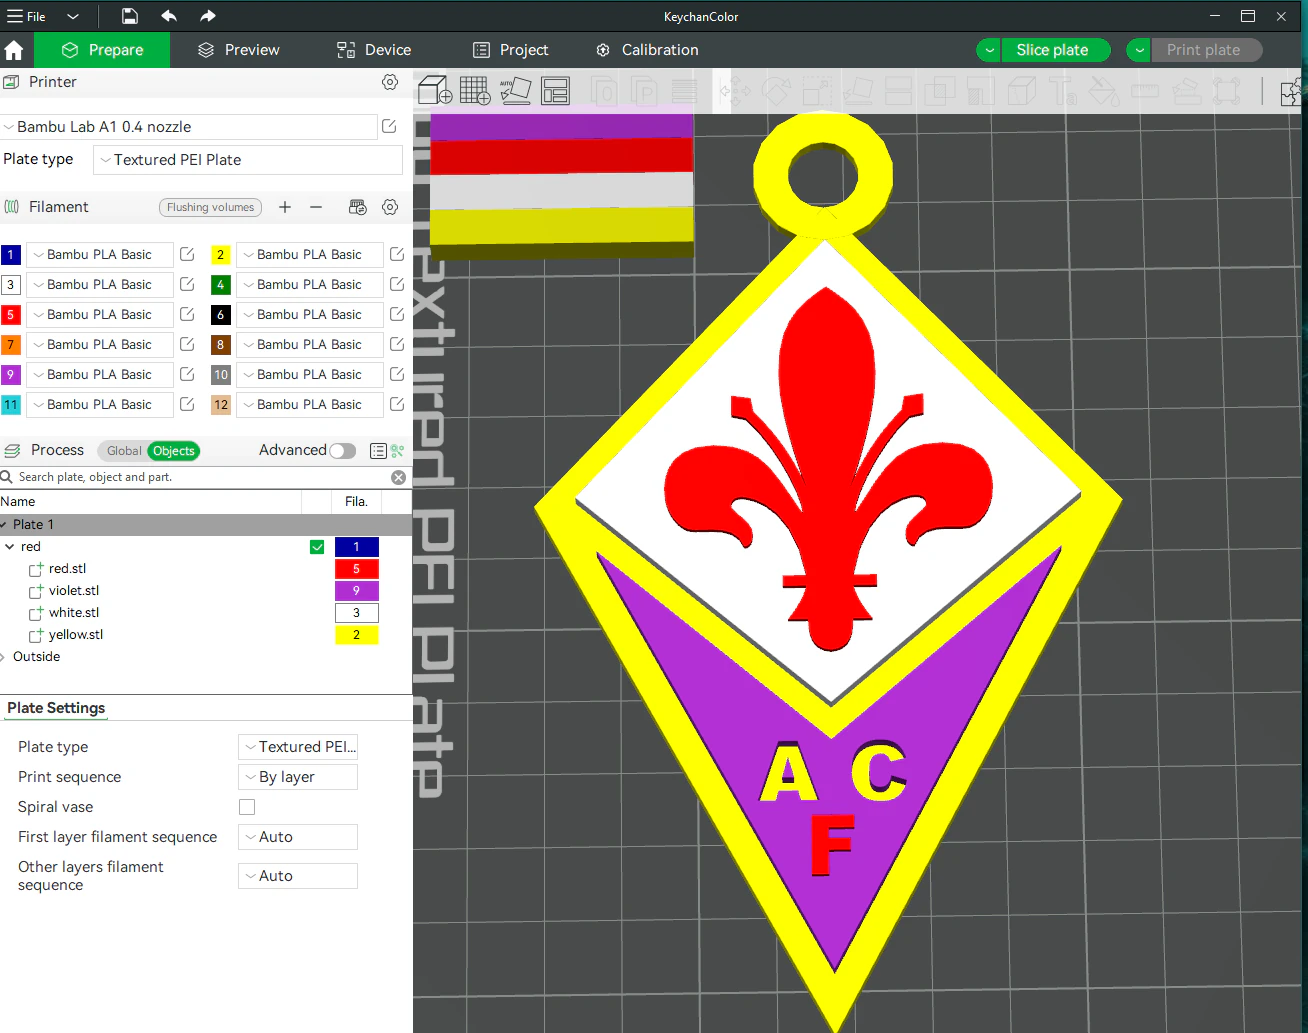Image resolution: width=1308 pixels, height=1033 pixels.
Task: Toggle the printable checkbox for red object
Action: pos(317,547)
